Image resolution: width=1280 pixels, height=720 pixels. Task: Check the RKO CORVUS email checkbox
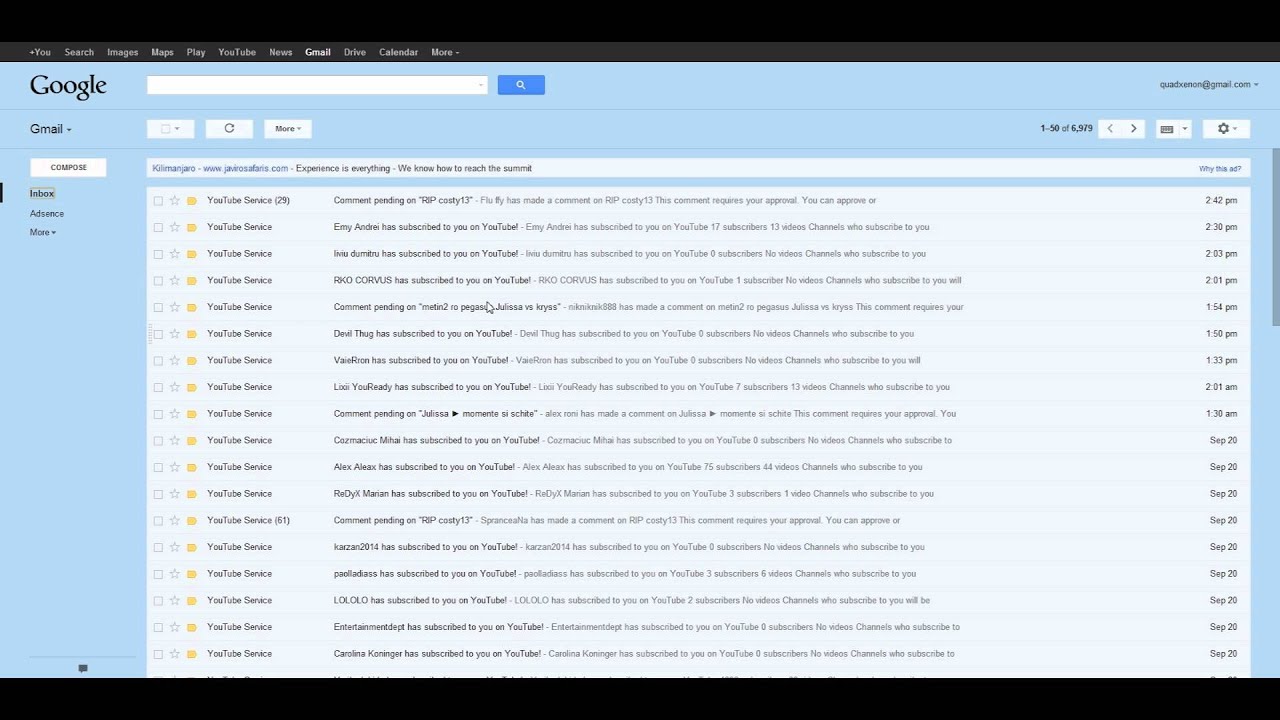pos(158,281)
